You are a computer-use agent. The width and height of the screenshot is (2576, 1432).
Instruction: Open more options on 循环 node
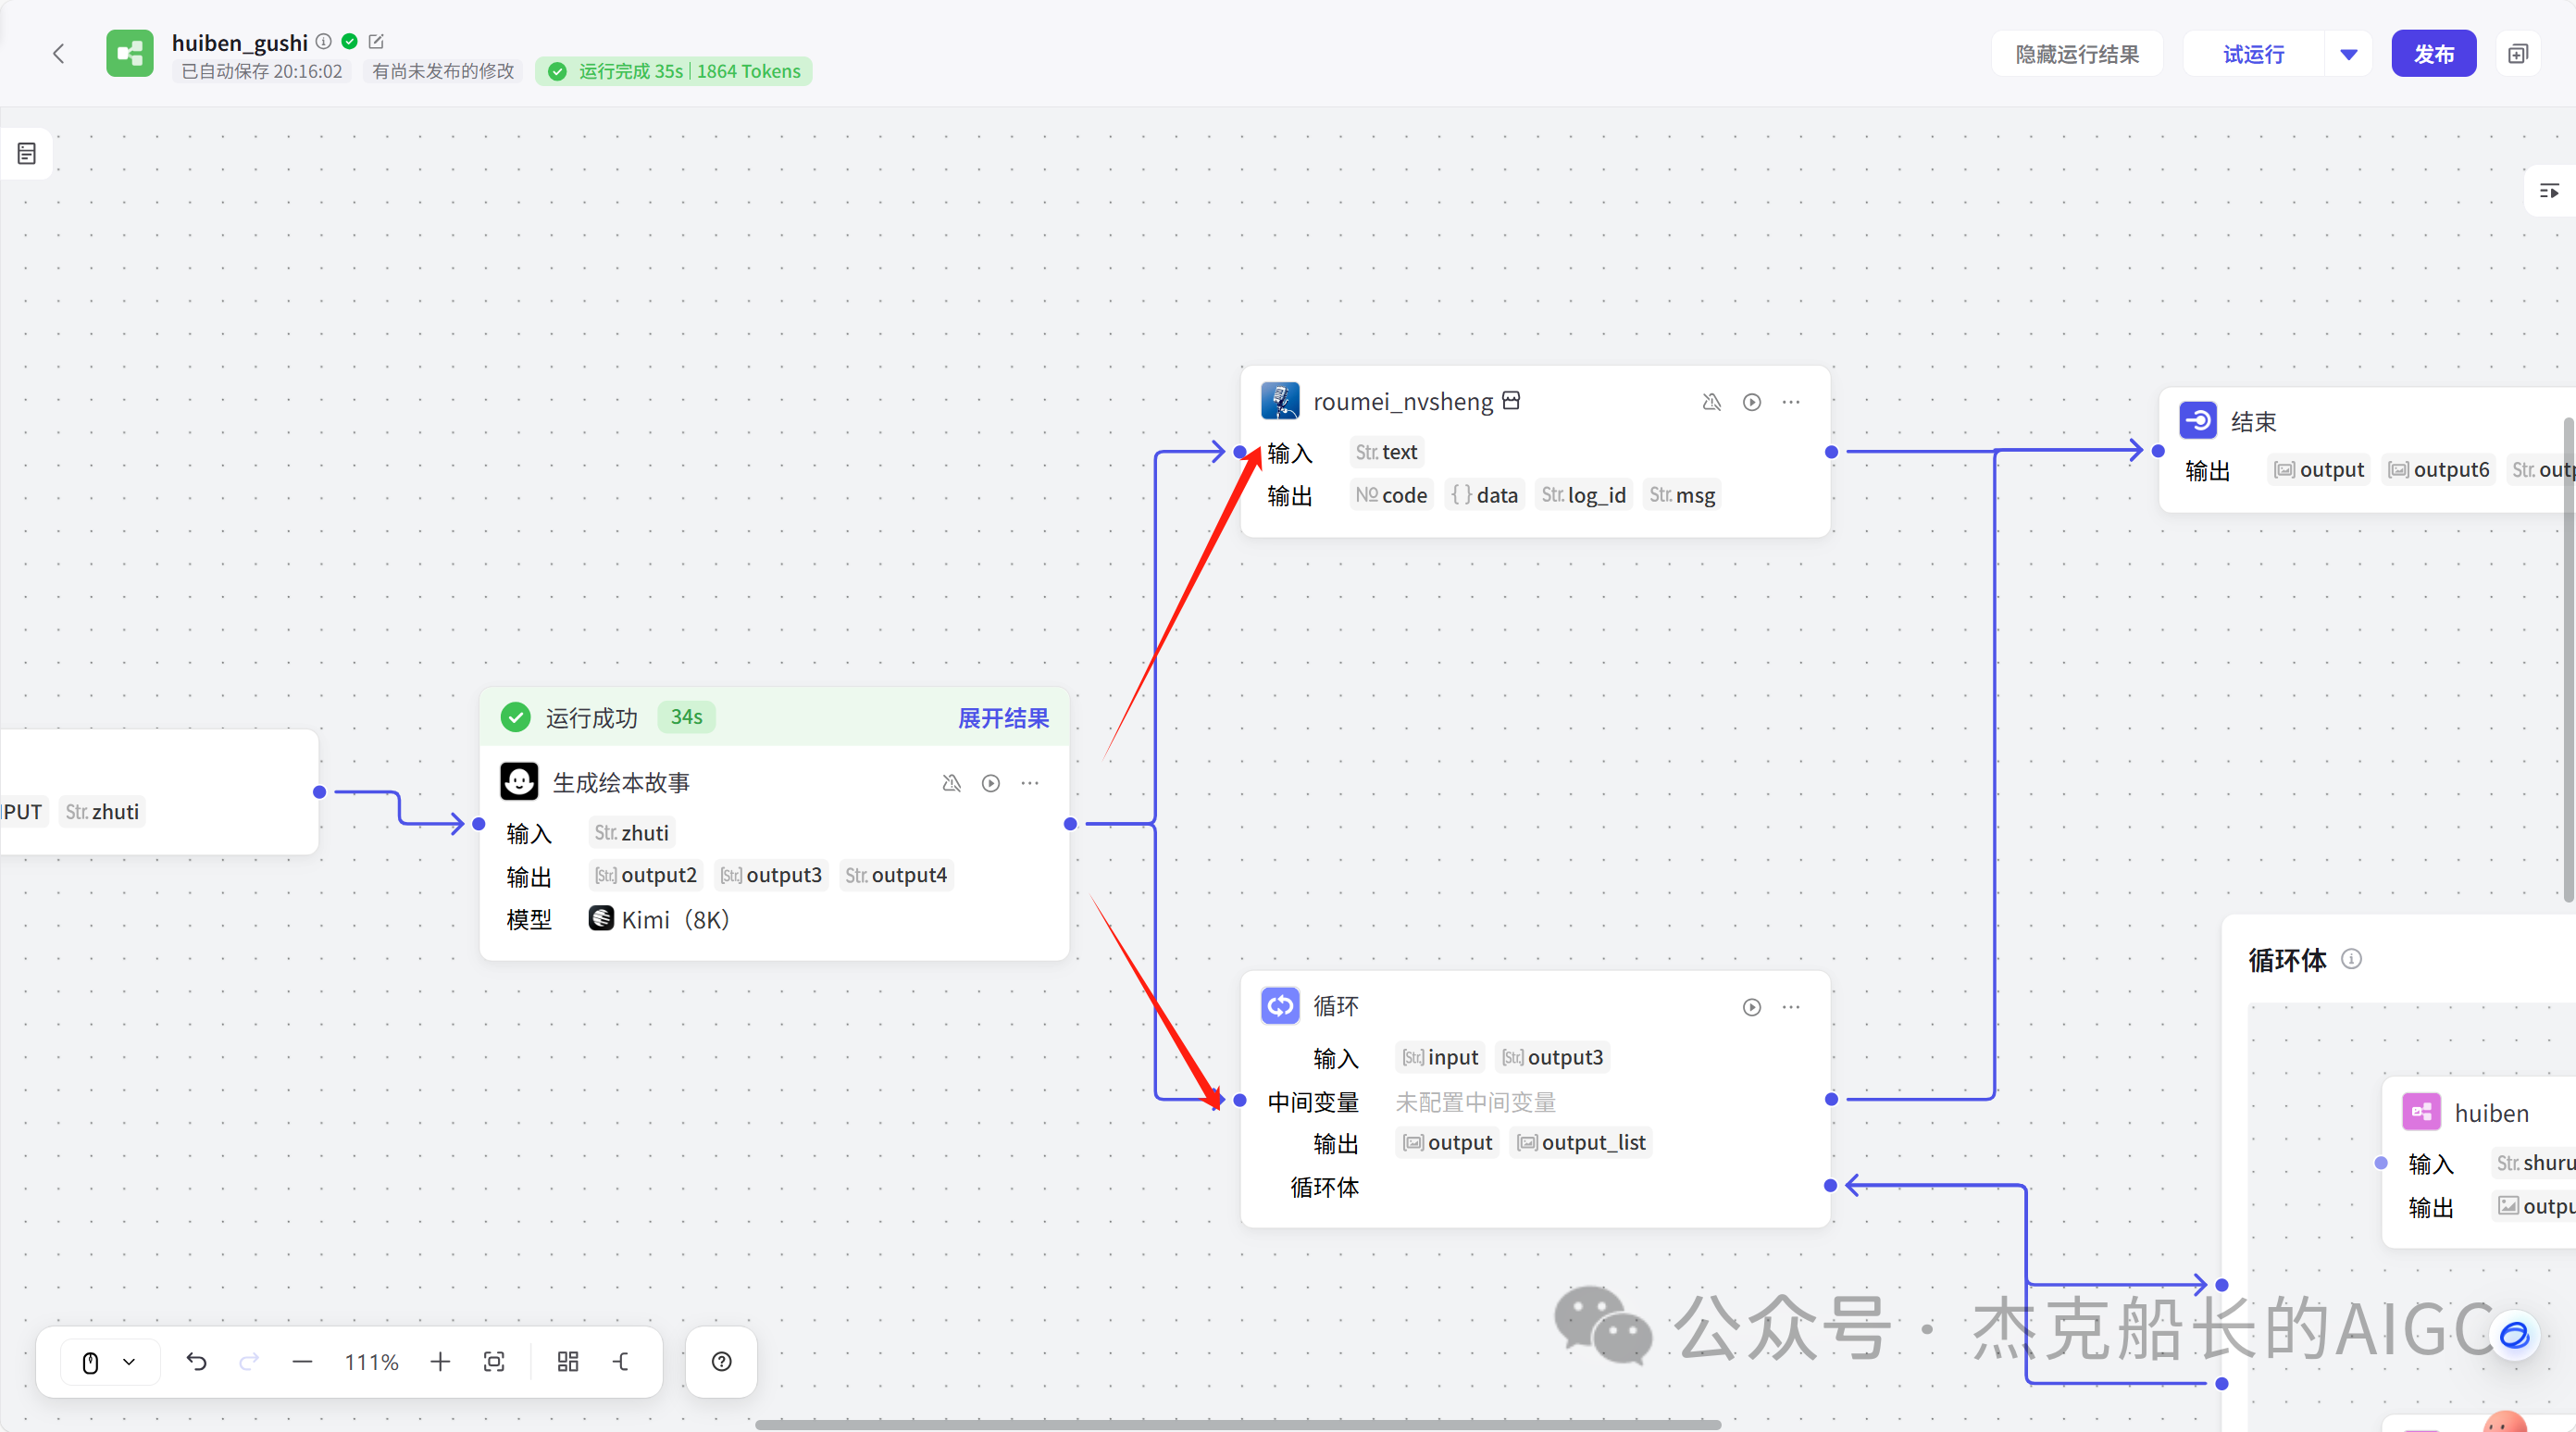(1791, 1007)
